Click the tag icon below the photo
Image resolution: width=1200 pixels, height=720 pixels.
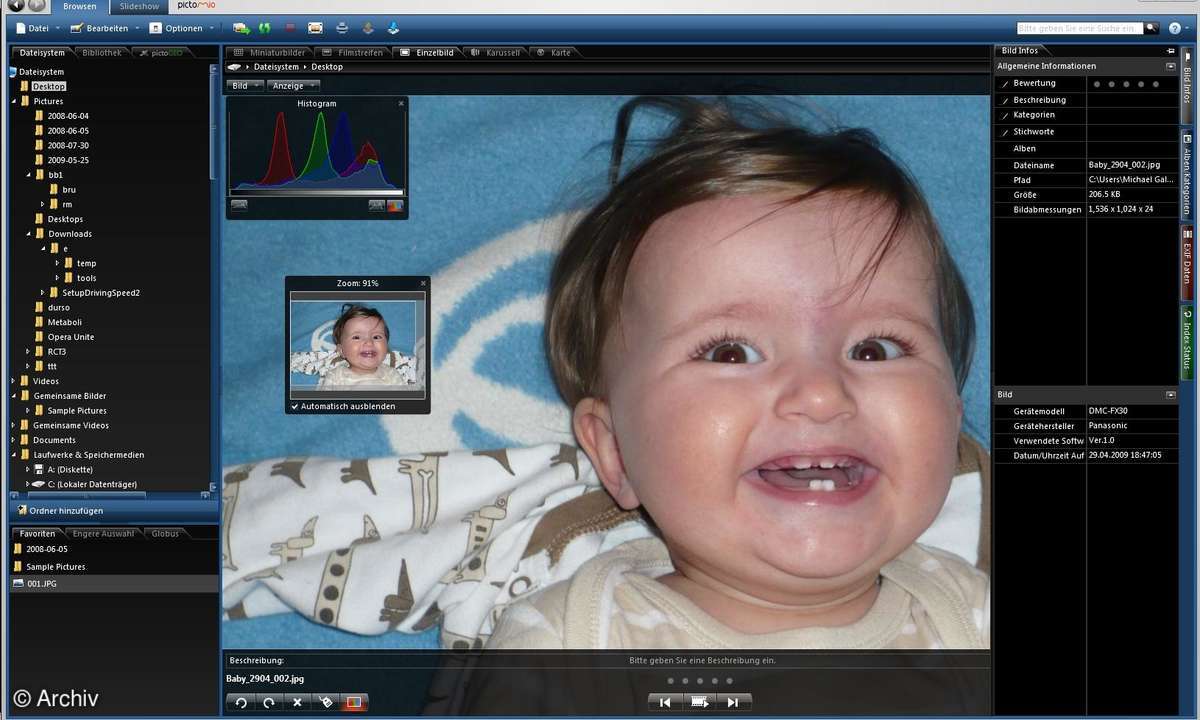pyautogui.click(x=325, y=702)
